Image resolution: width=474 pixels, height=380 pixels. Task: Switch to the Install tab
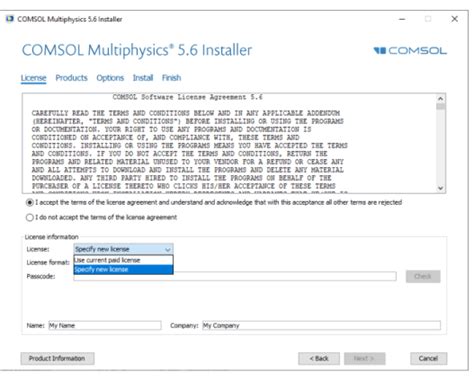tap(143, 78)
